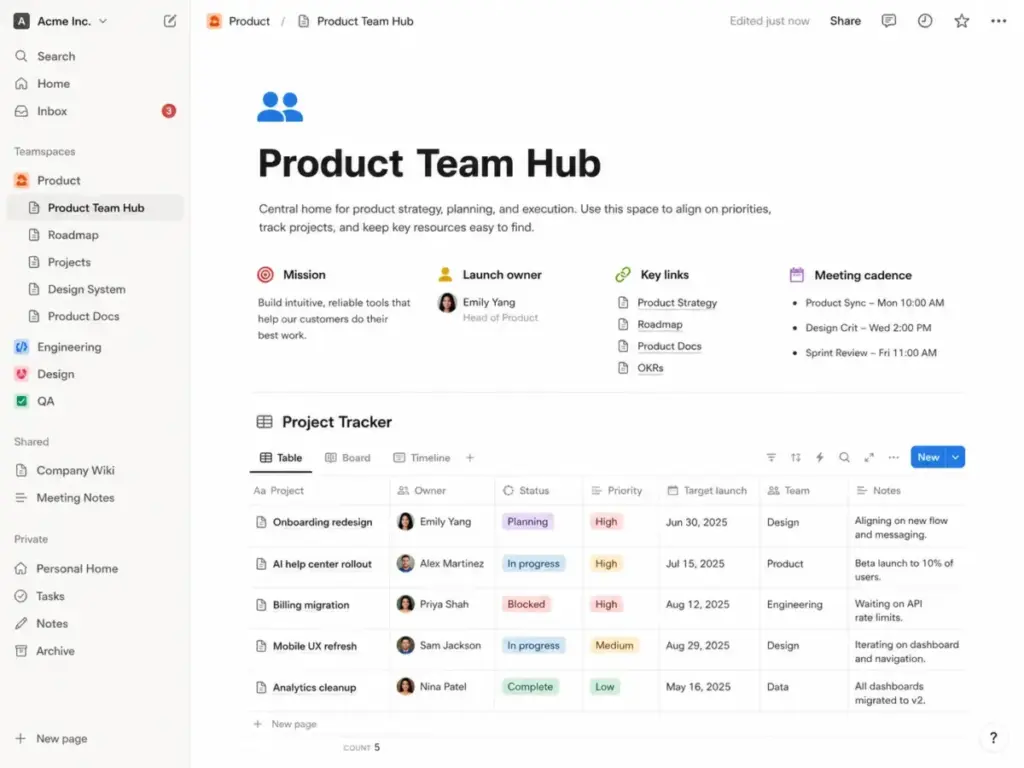Switch to the Table view tab

pyautogui.click(x=281, y=458)
